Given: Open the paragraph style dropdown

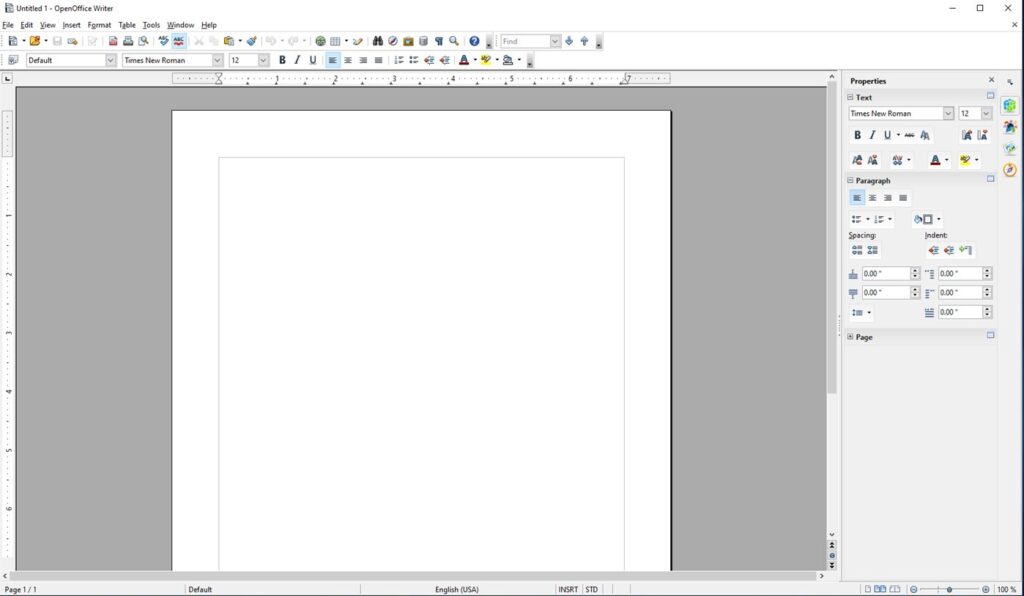Looking at the screenshot, I should click(x=110, y=60).
